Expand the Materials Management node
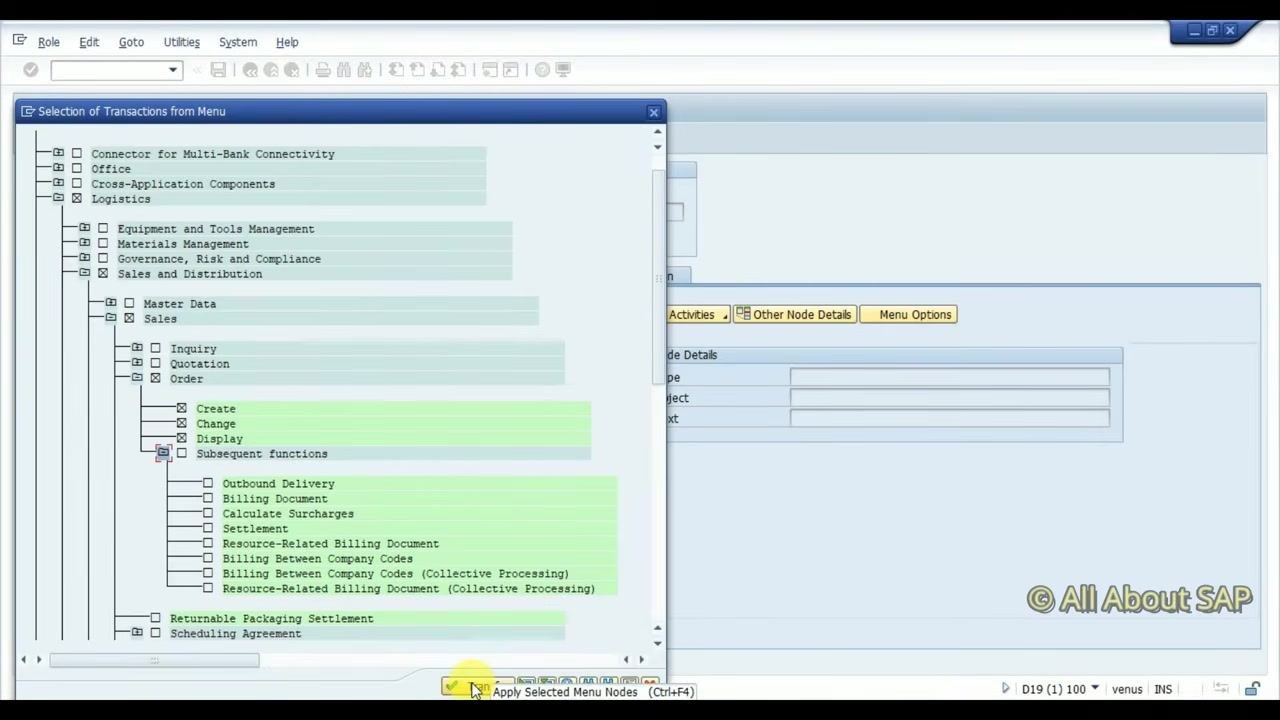Viewport: 1280px width, 720px height. tap(84, 244)
